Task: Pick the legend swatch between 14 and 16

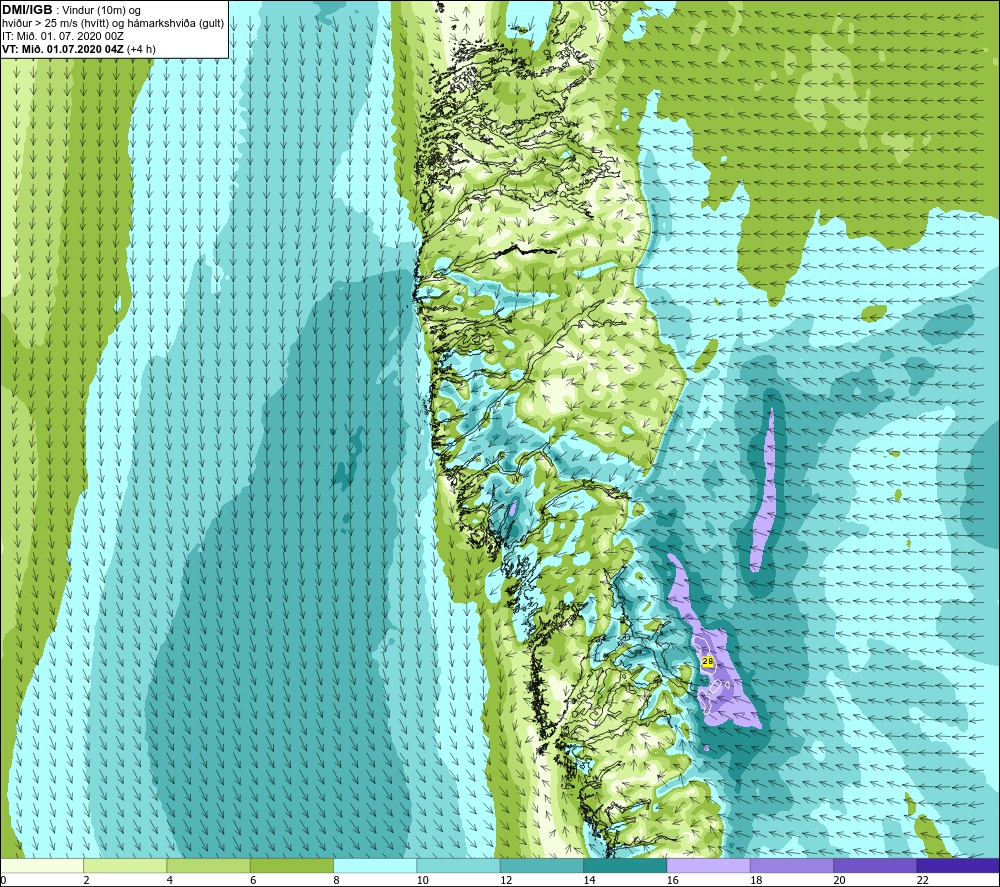Action: [x=625, y=866]
